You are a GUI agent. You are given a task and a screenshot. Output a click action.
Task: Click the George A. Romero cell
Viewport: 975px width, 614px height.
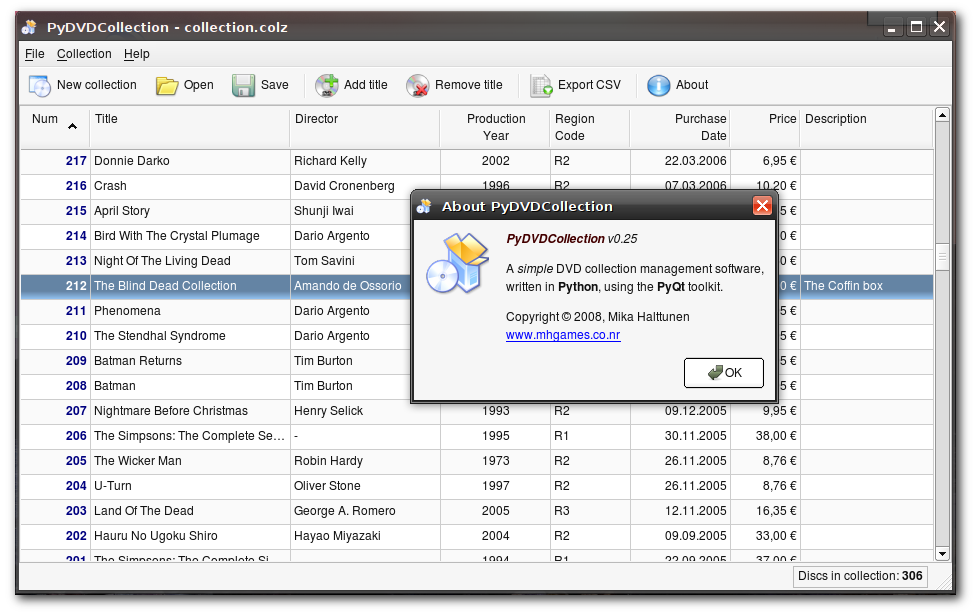(365, 511)
